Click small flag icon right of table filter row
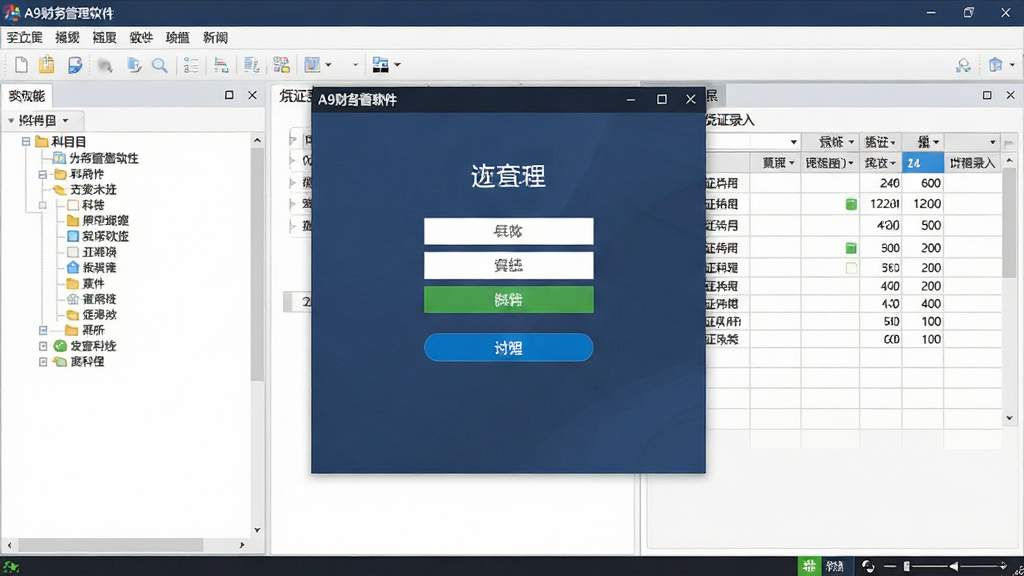This screenshot has width=1024, height=576. click(x=1009, y=142)
